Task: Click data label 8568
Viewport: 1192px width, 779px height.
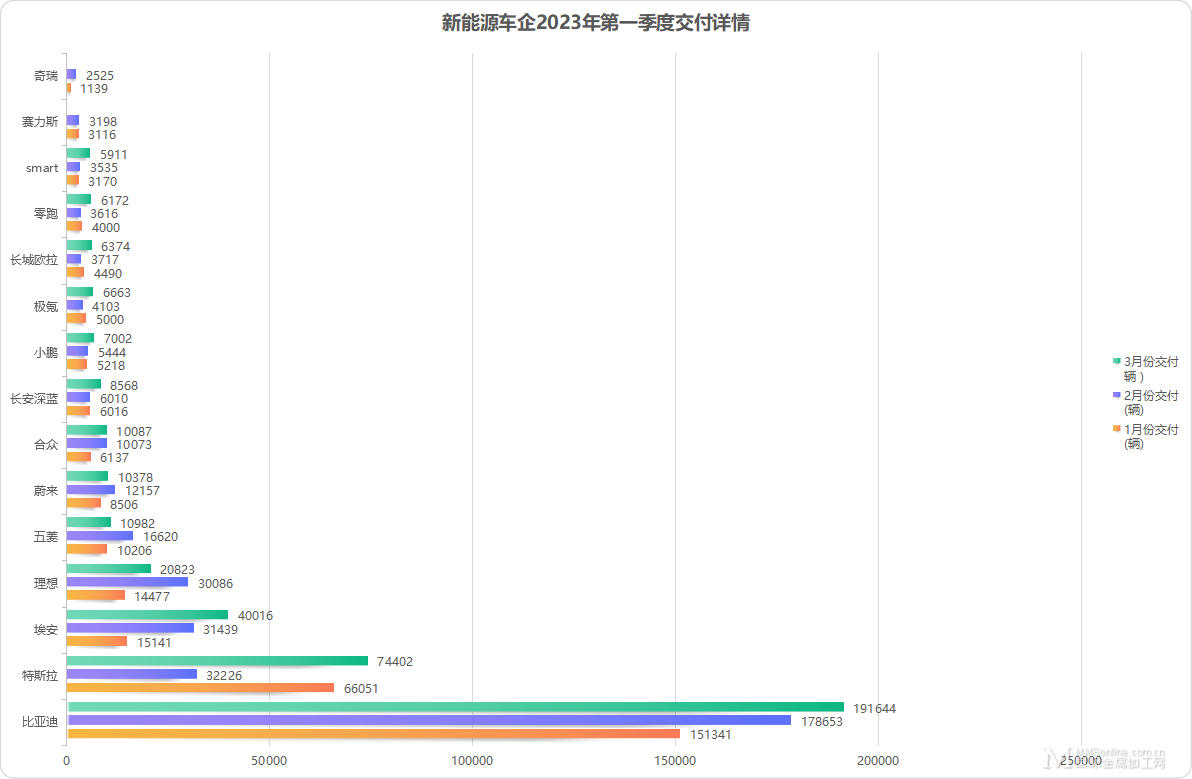Action: 124,385
